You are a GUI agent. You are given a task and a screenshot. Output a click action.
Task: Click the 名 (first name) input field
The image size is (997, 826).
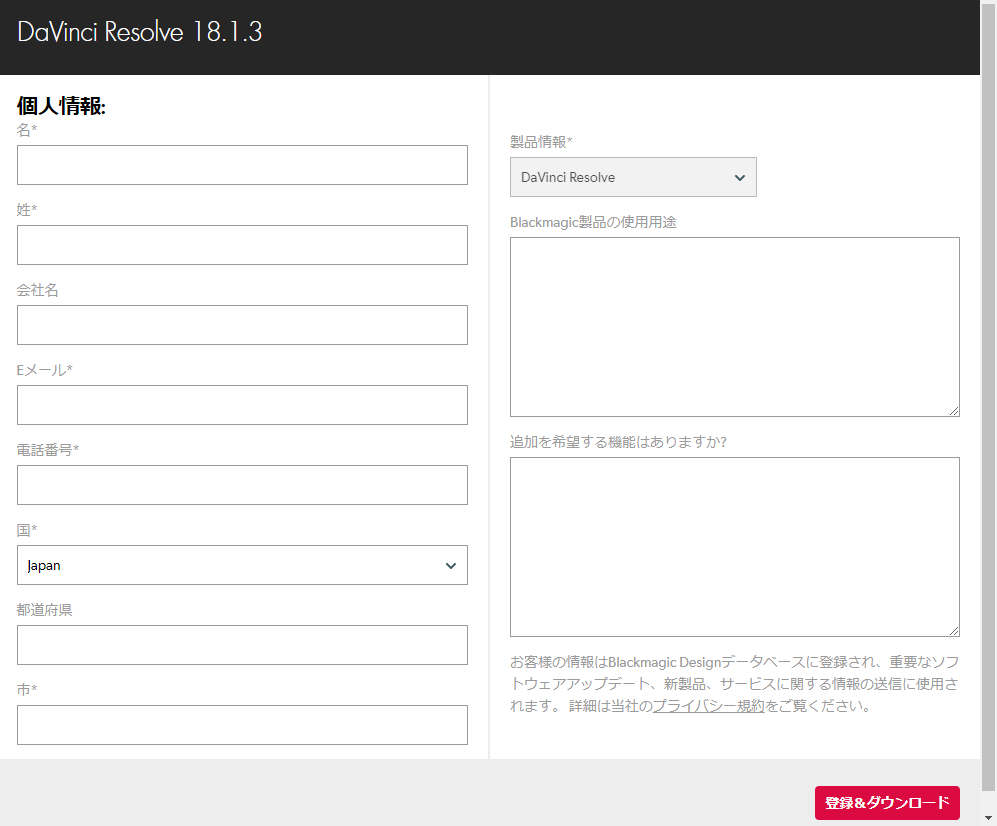tap(242, 165)
